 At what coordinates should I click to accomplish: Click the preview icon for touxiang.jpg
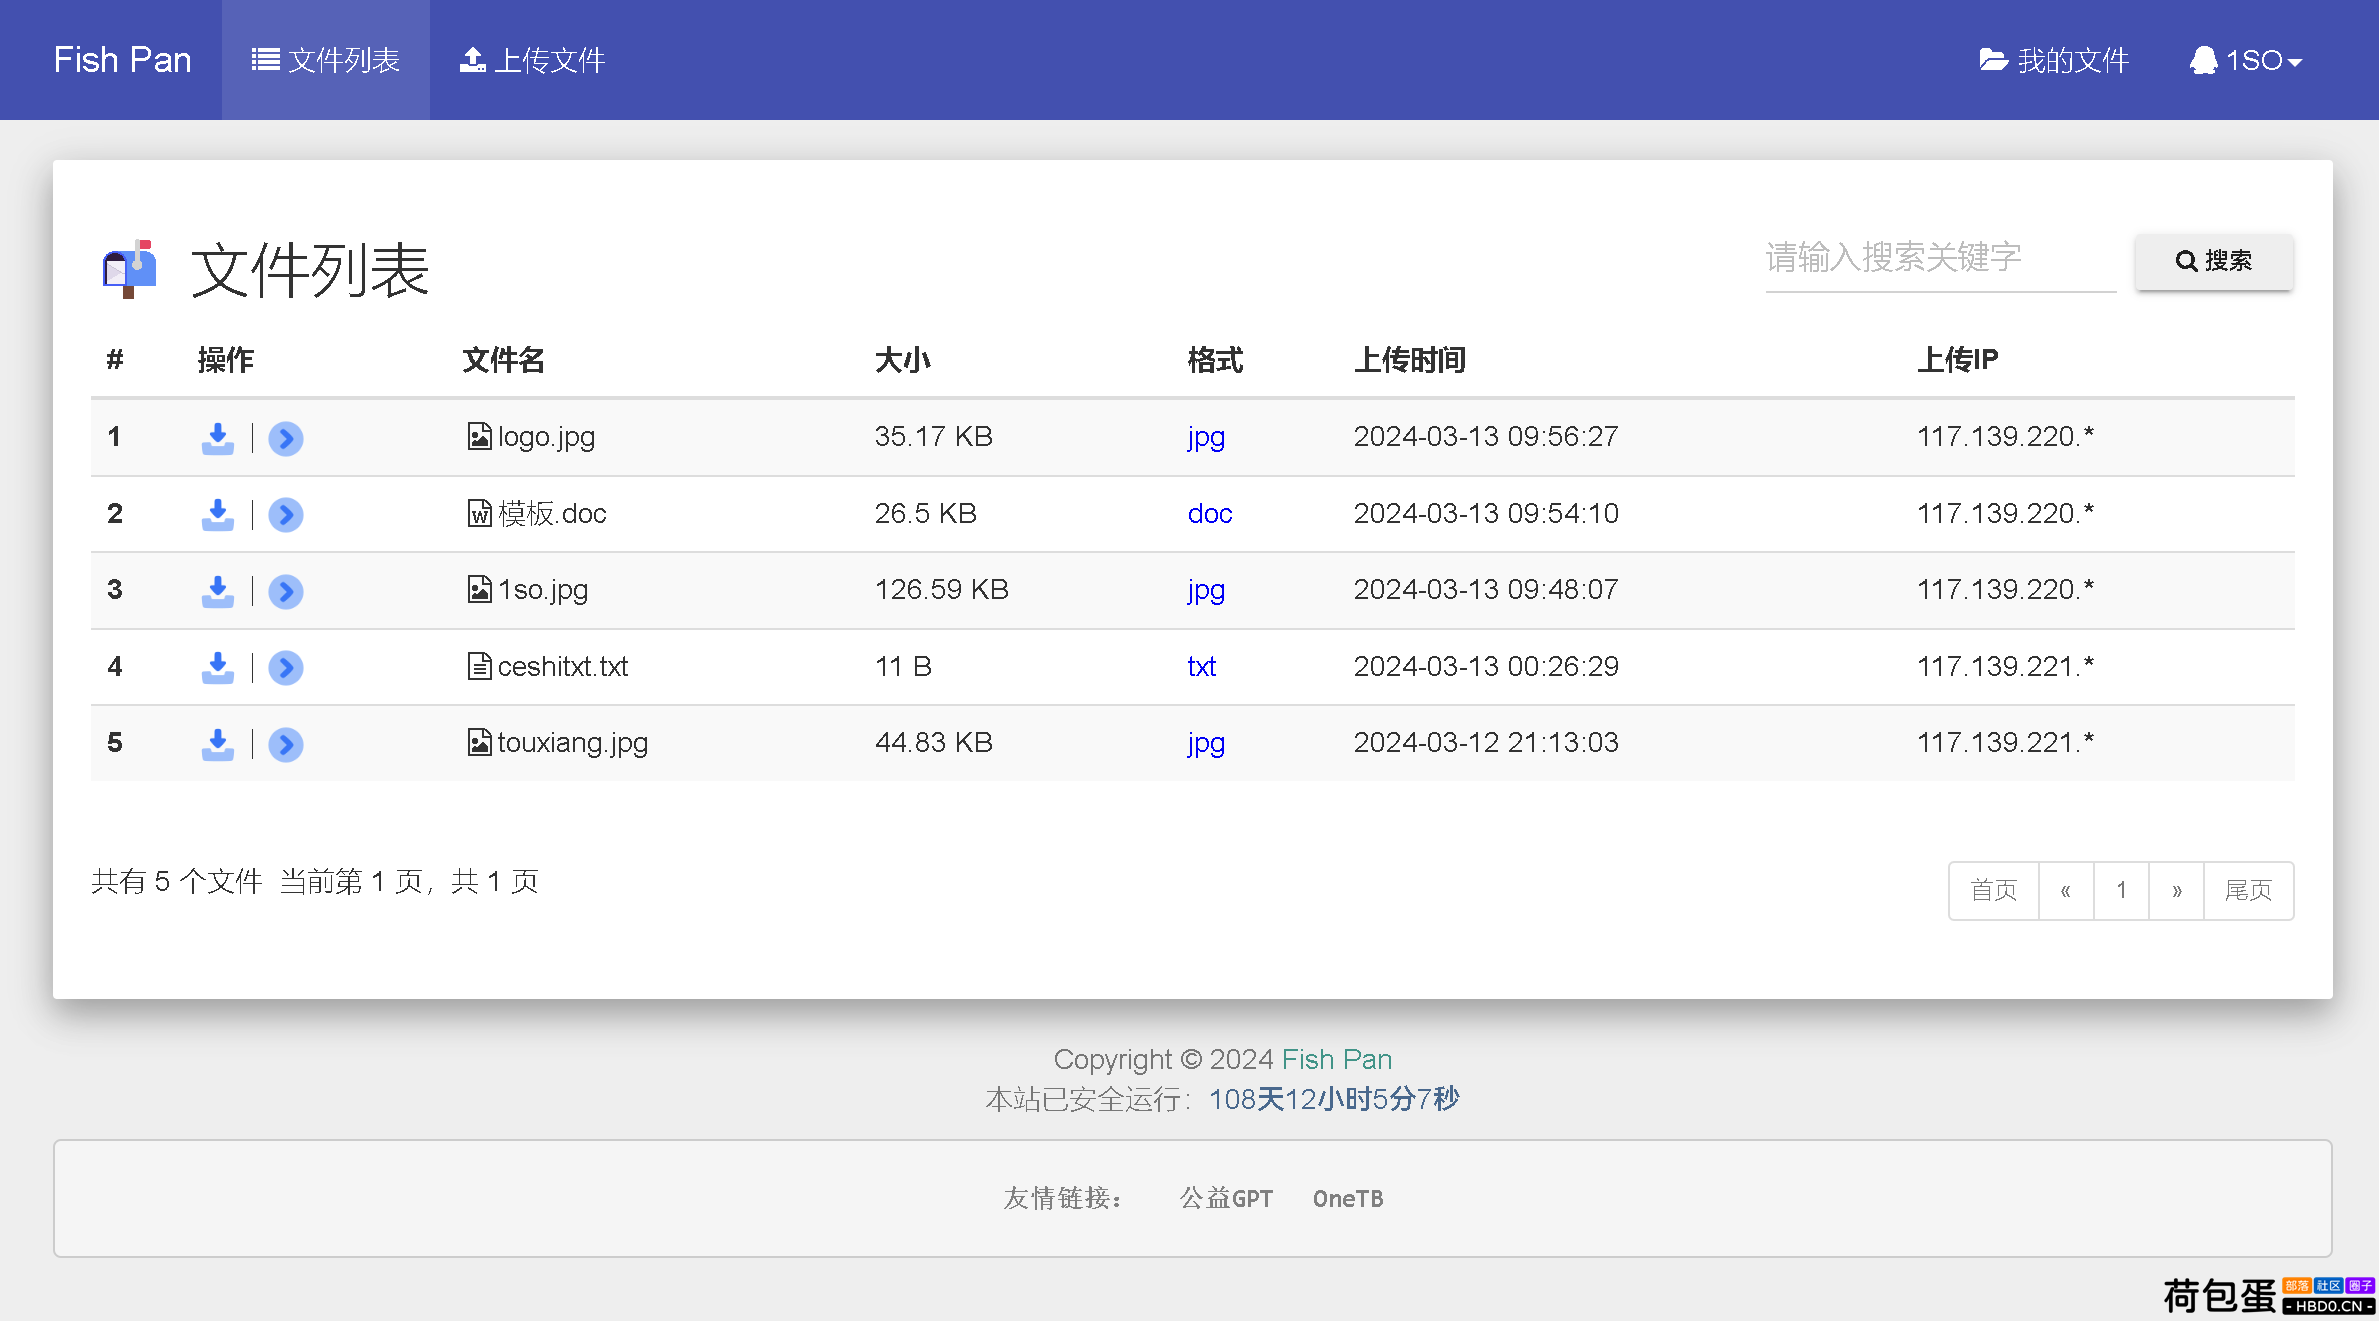coord(285,743)
